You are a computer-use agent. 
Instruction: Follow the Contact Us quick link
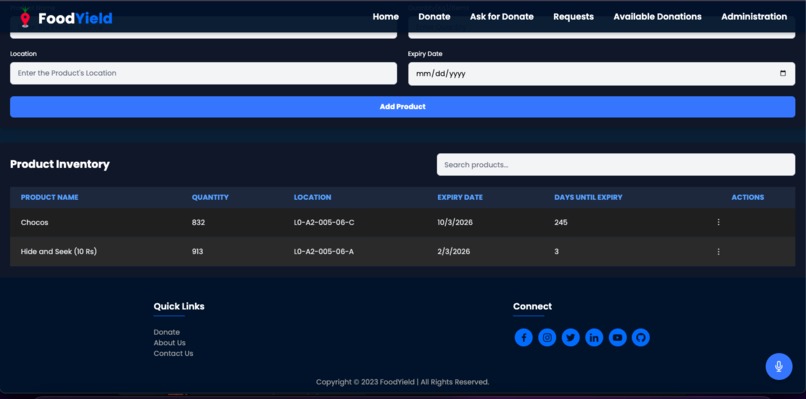173,354
